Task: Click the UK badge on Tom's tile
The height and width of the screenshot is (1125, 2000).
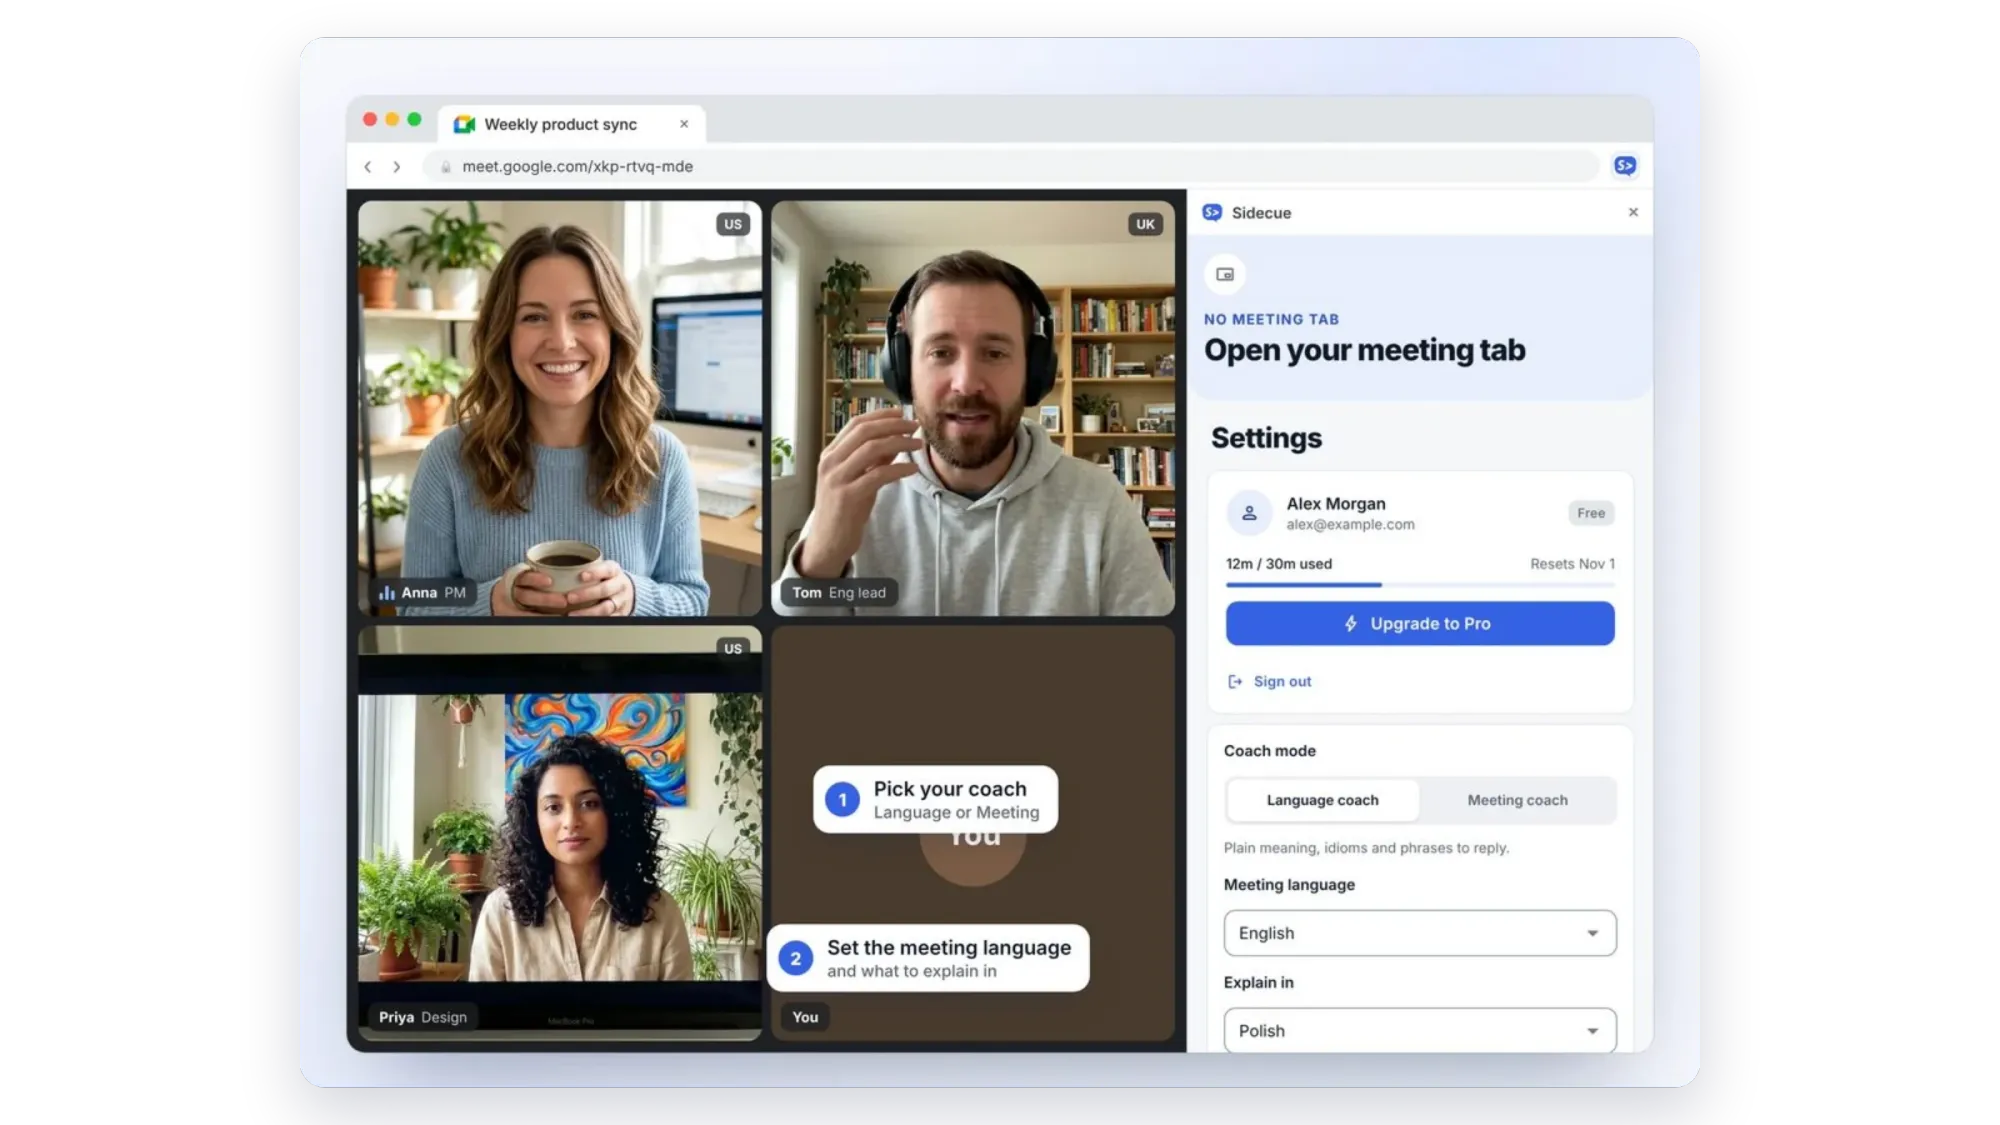Action: 1145,224
